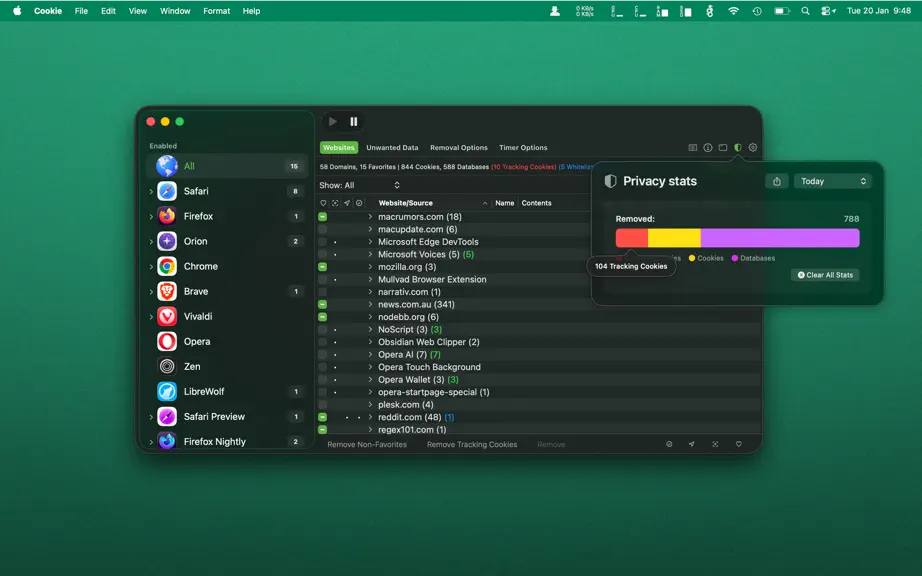Open the Window menu
This screenshot has width=922, height=576.
point(175,11)
